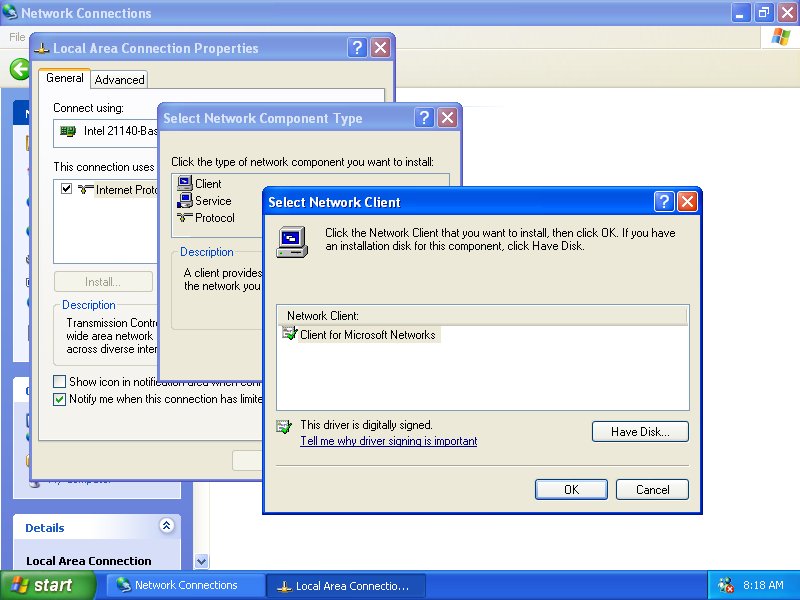Viewport: 800px width, 600px height.
Task: Open the Tell me why driver signing is important link
Action: [389, 440]
